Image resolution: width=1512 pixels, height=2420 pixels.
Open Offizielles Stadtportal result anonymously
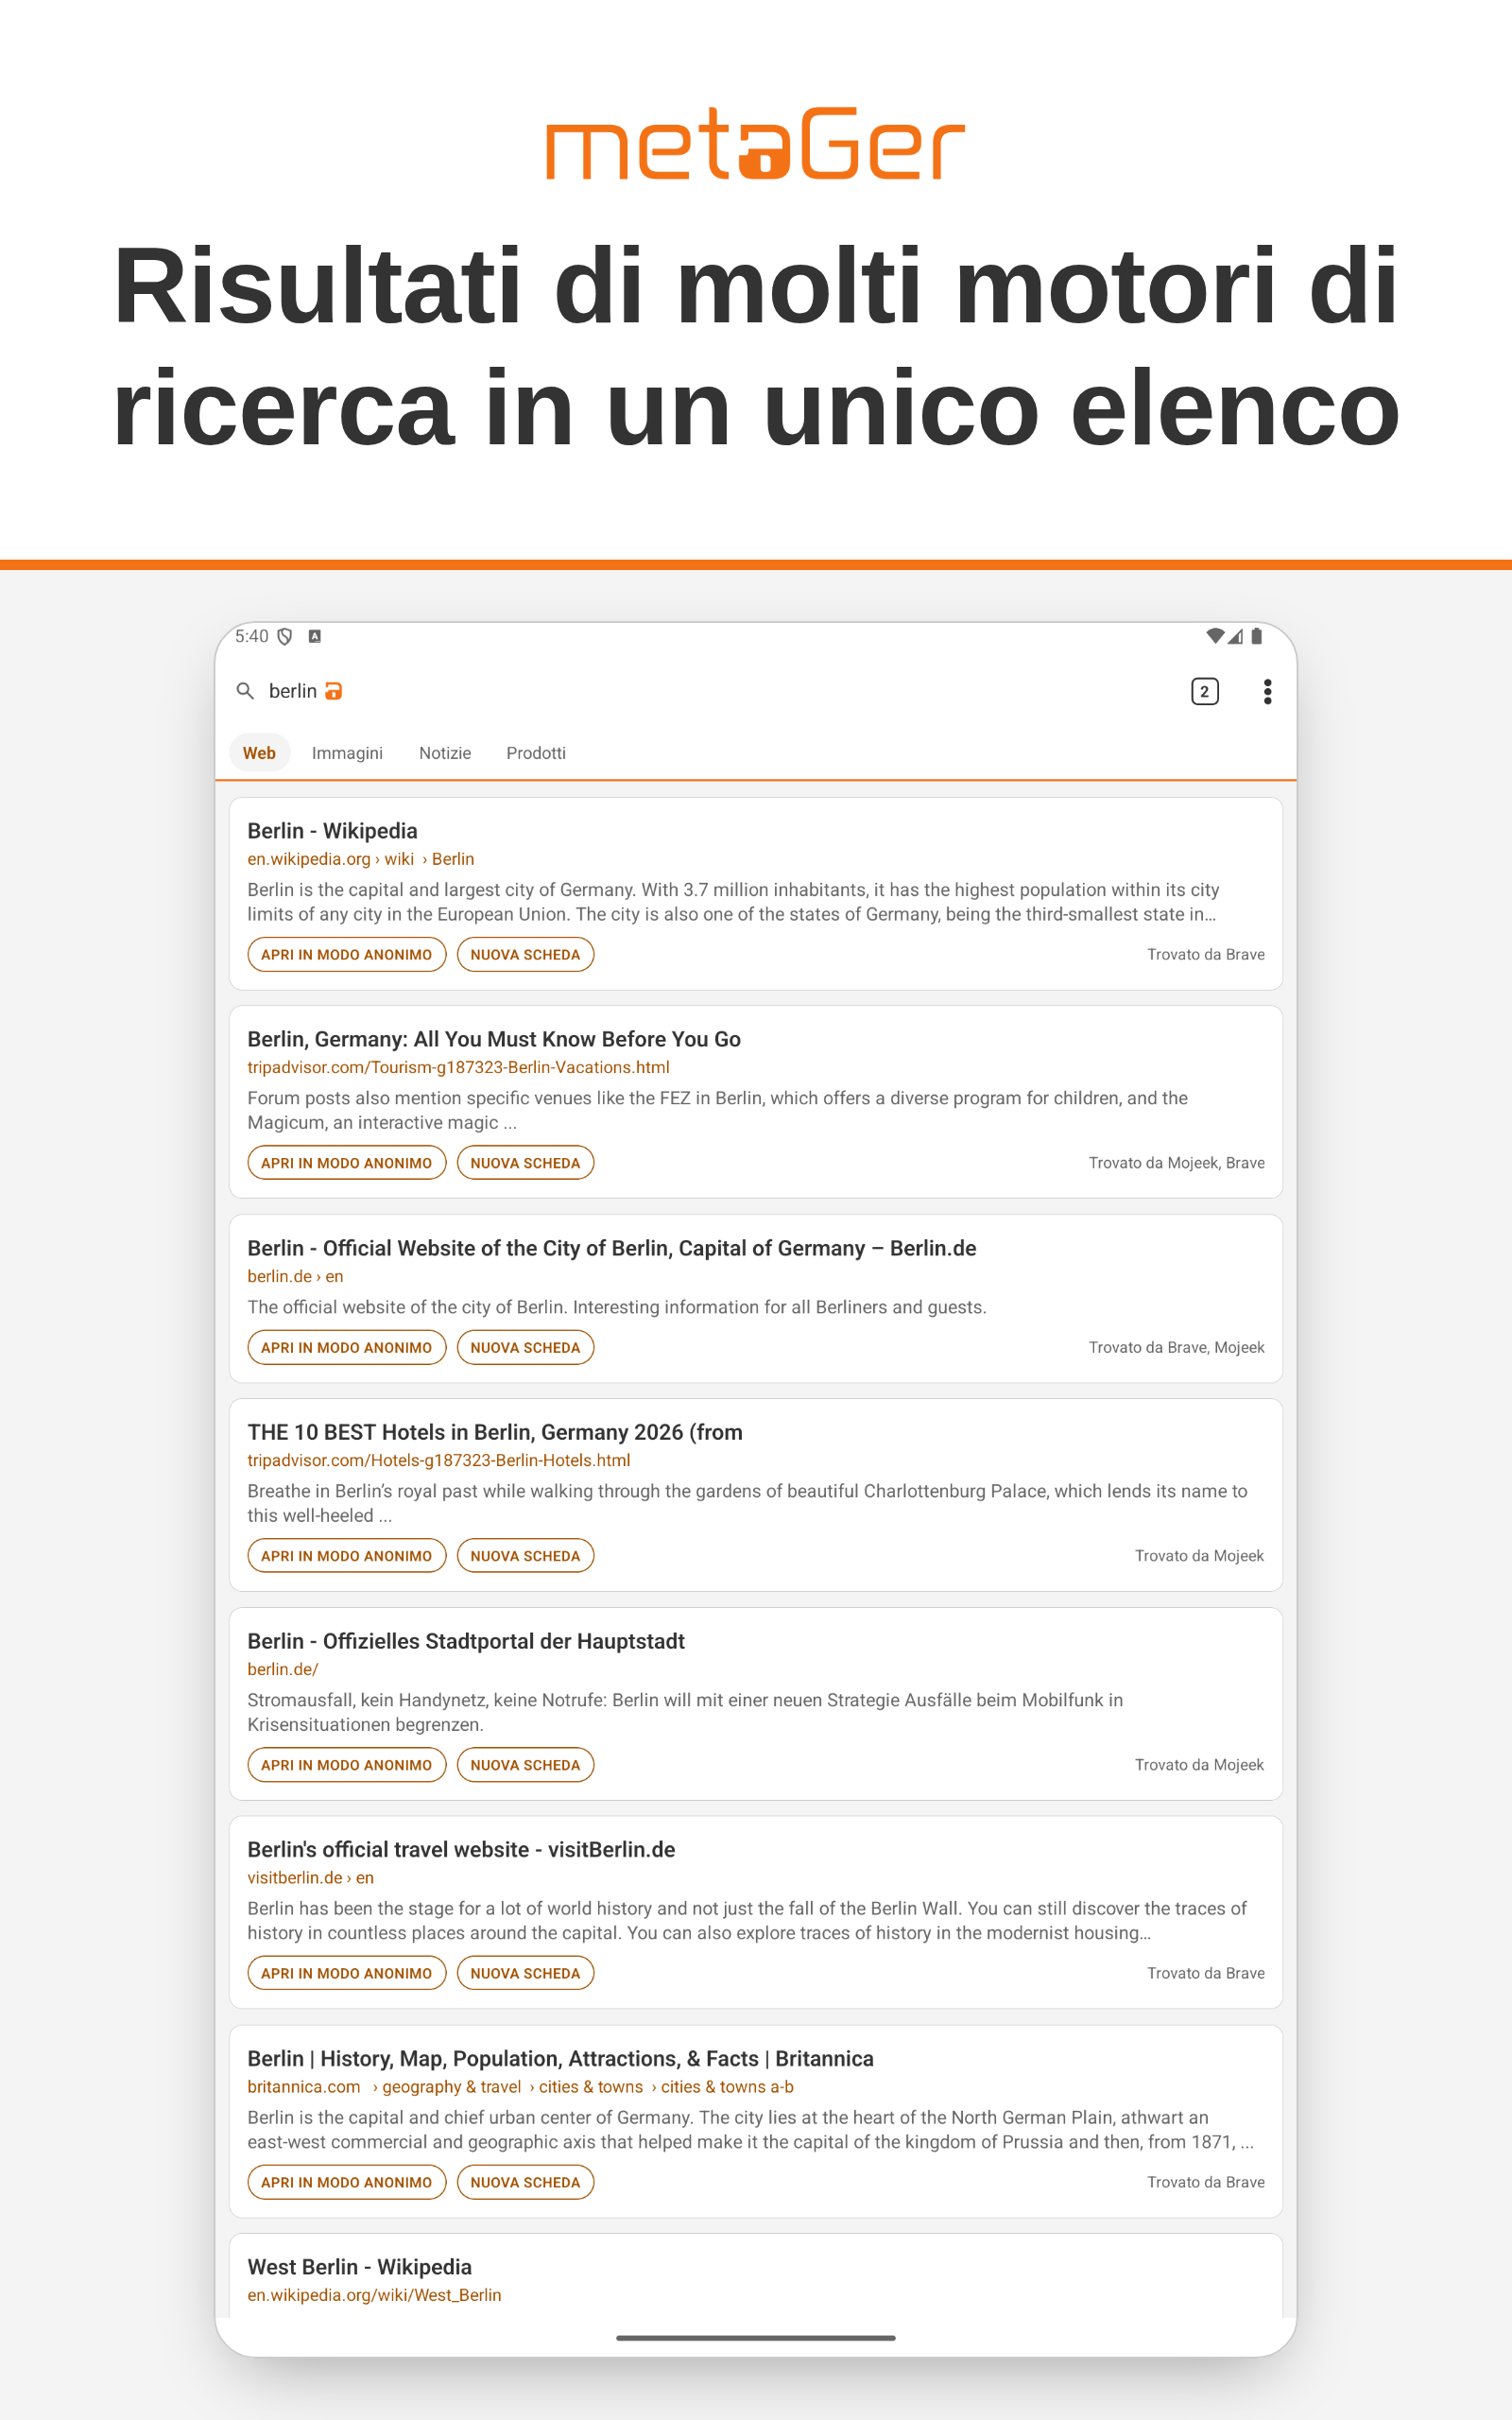coord(347,1765)
